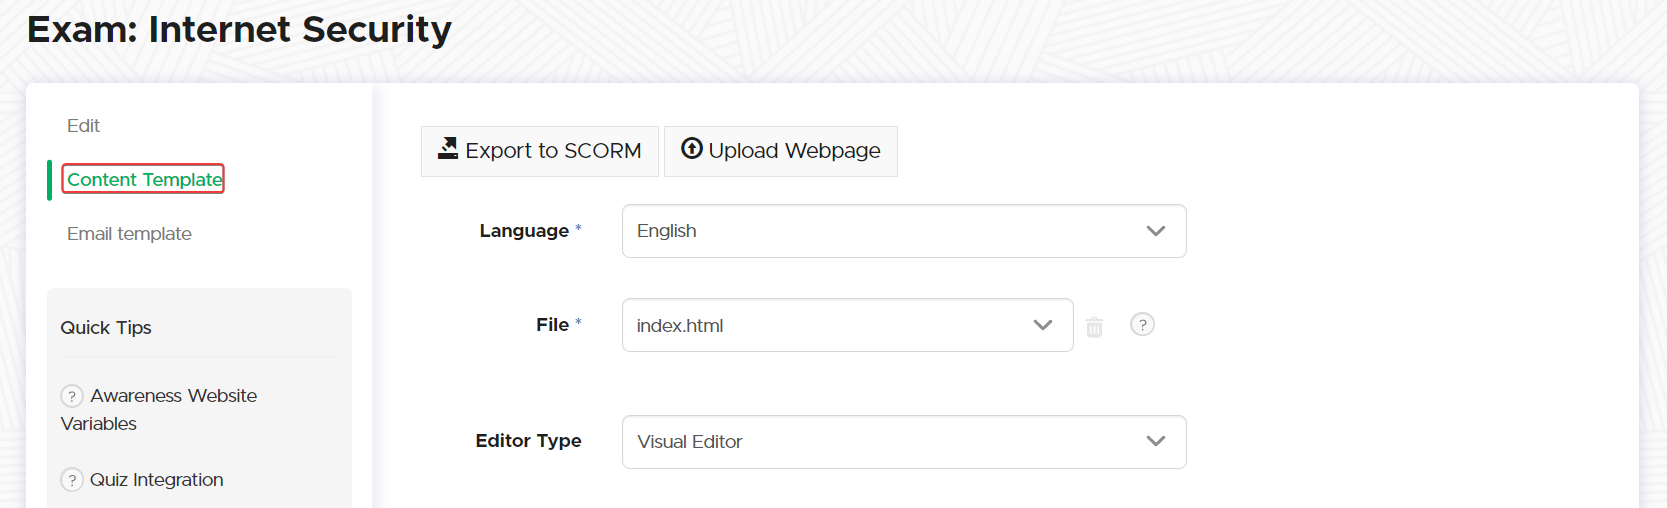Viewport: 1667px width, 508px height.
Task: Click the Quick Tips panel heading
Action: click(x=106, y=328)
